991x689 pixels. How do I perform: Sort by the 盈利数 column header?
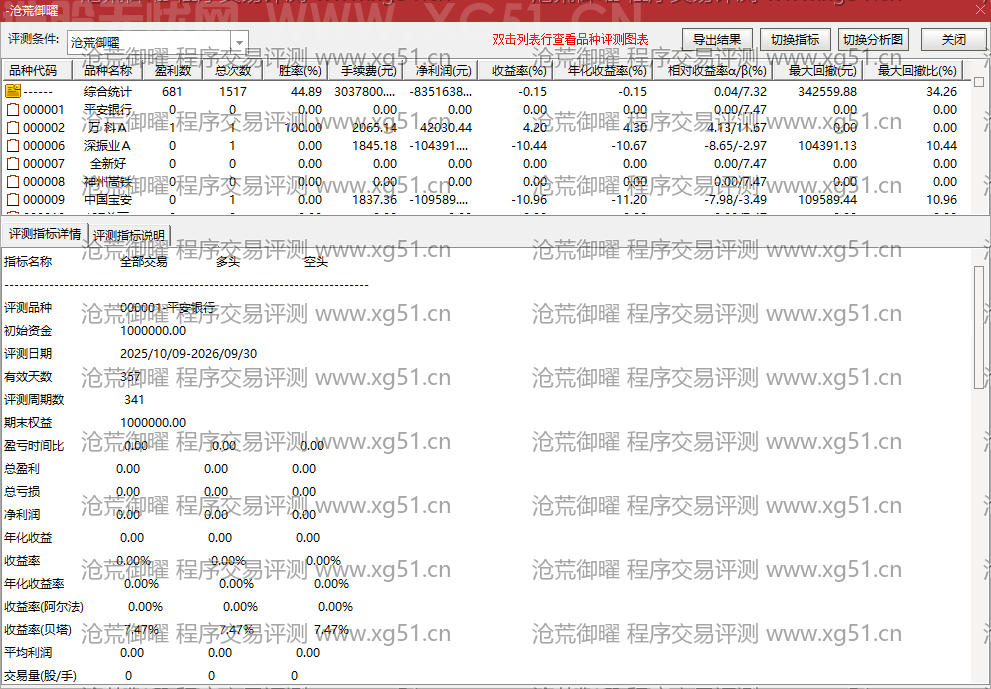coord(173,70)
